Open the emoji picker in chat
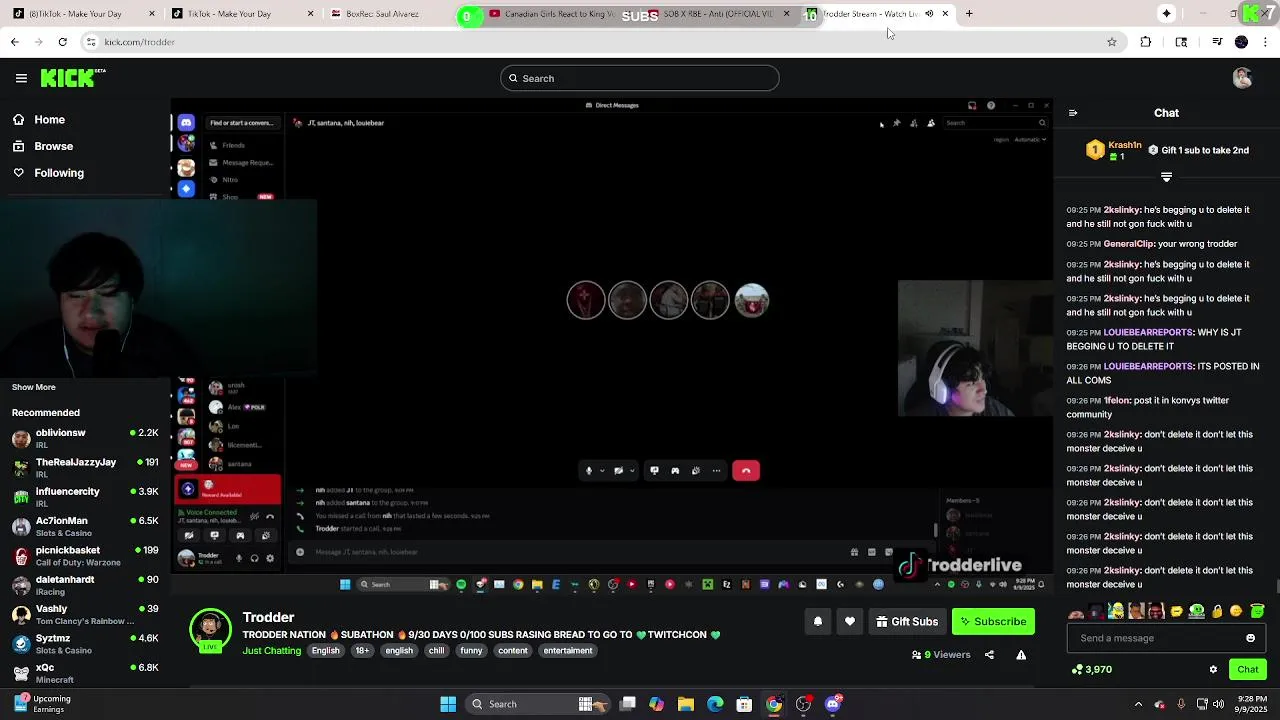 [x=1250, y=638]
